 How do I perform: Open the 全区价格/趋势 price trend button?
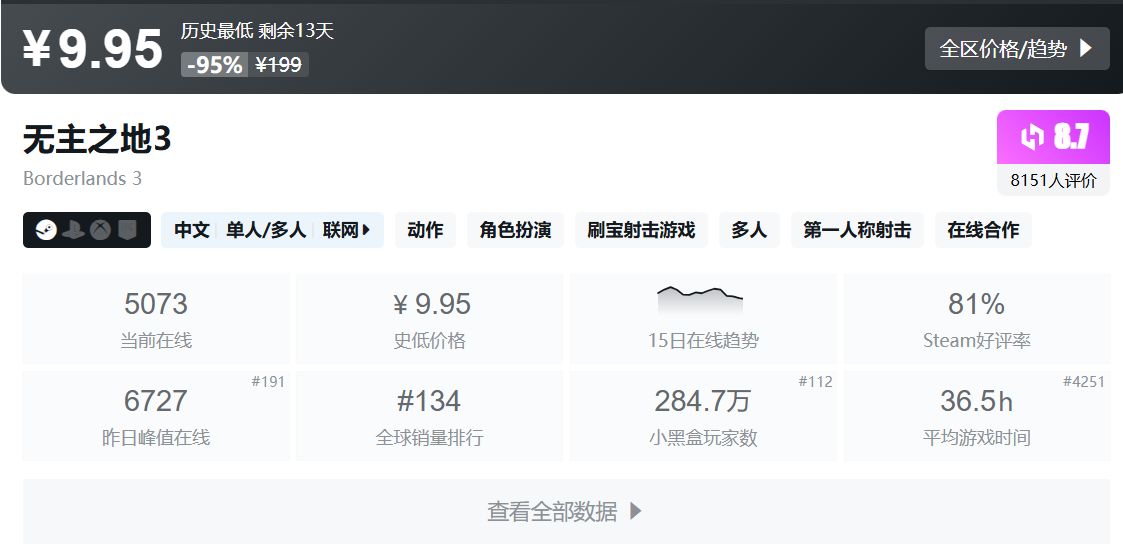point(1017,49)
